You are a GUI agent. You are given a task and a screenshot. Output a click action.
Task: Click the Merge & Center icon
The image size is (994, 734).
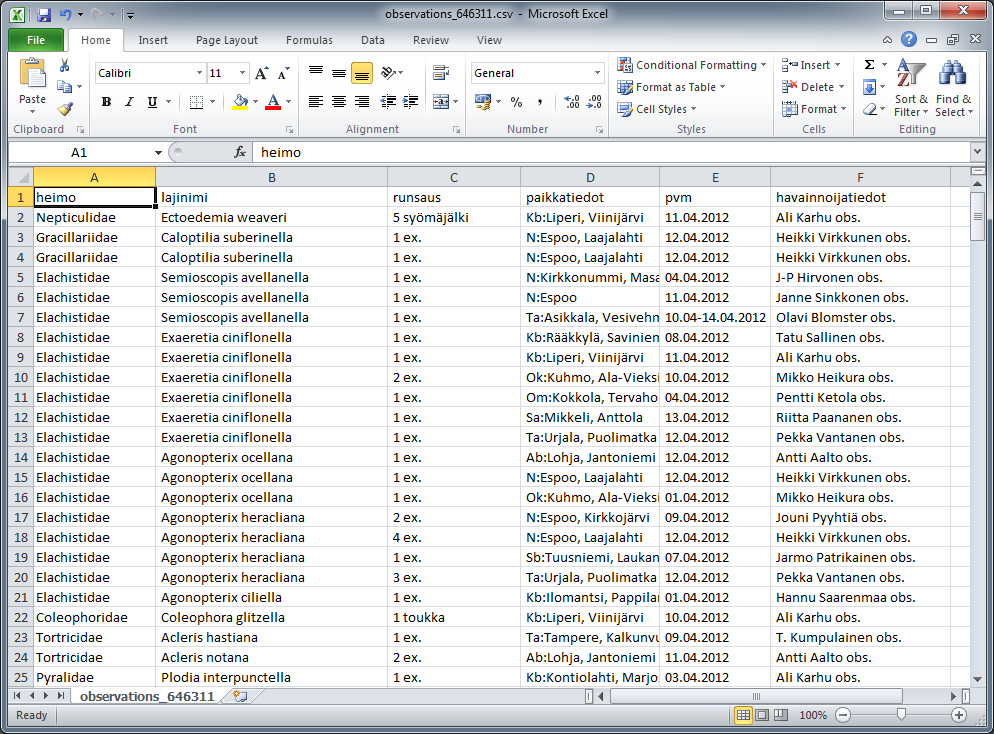[x=441, y=101]
